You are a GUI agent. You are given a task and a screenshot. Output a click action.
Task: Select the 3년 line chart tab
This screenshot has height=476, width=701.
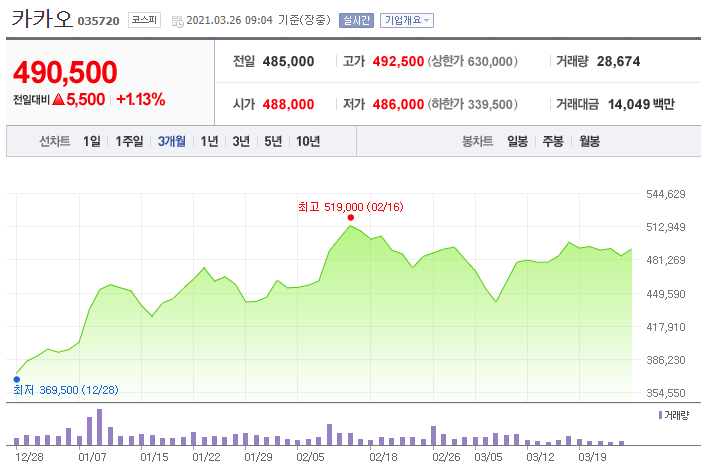[241, 141]
